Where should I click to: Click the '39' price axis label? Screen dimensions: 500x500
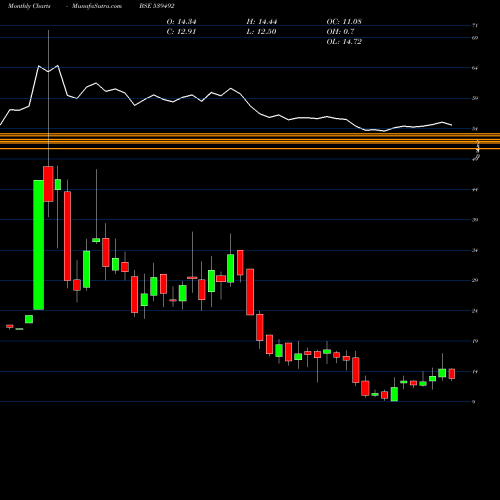(x=475, y=220)
